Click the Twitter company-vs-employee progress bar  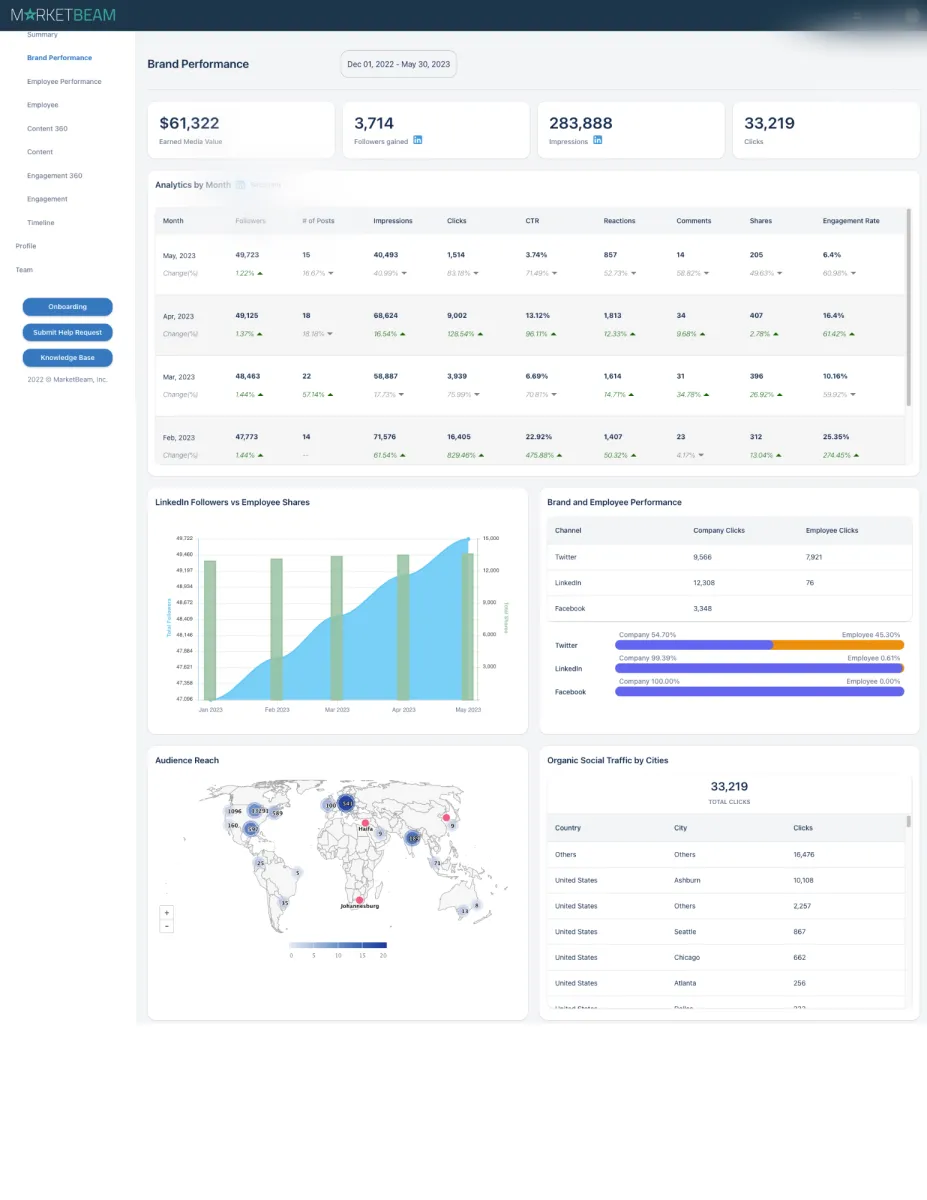759,645
